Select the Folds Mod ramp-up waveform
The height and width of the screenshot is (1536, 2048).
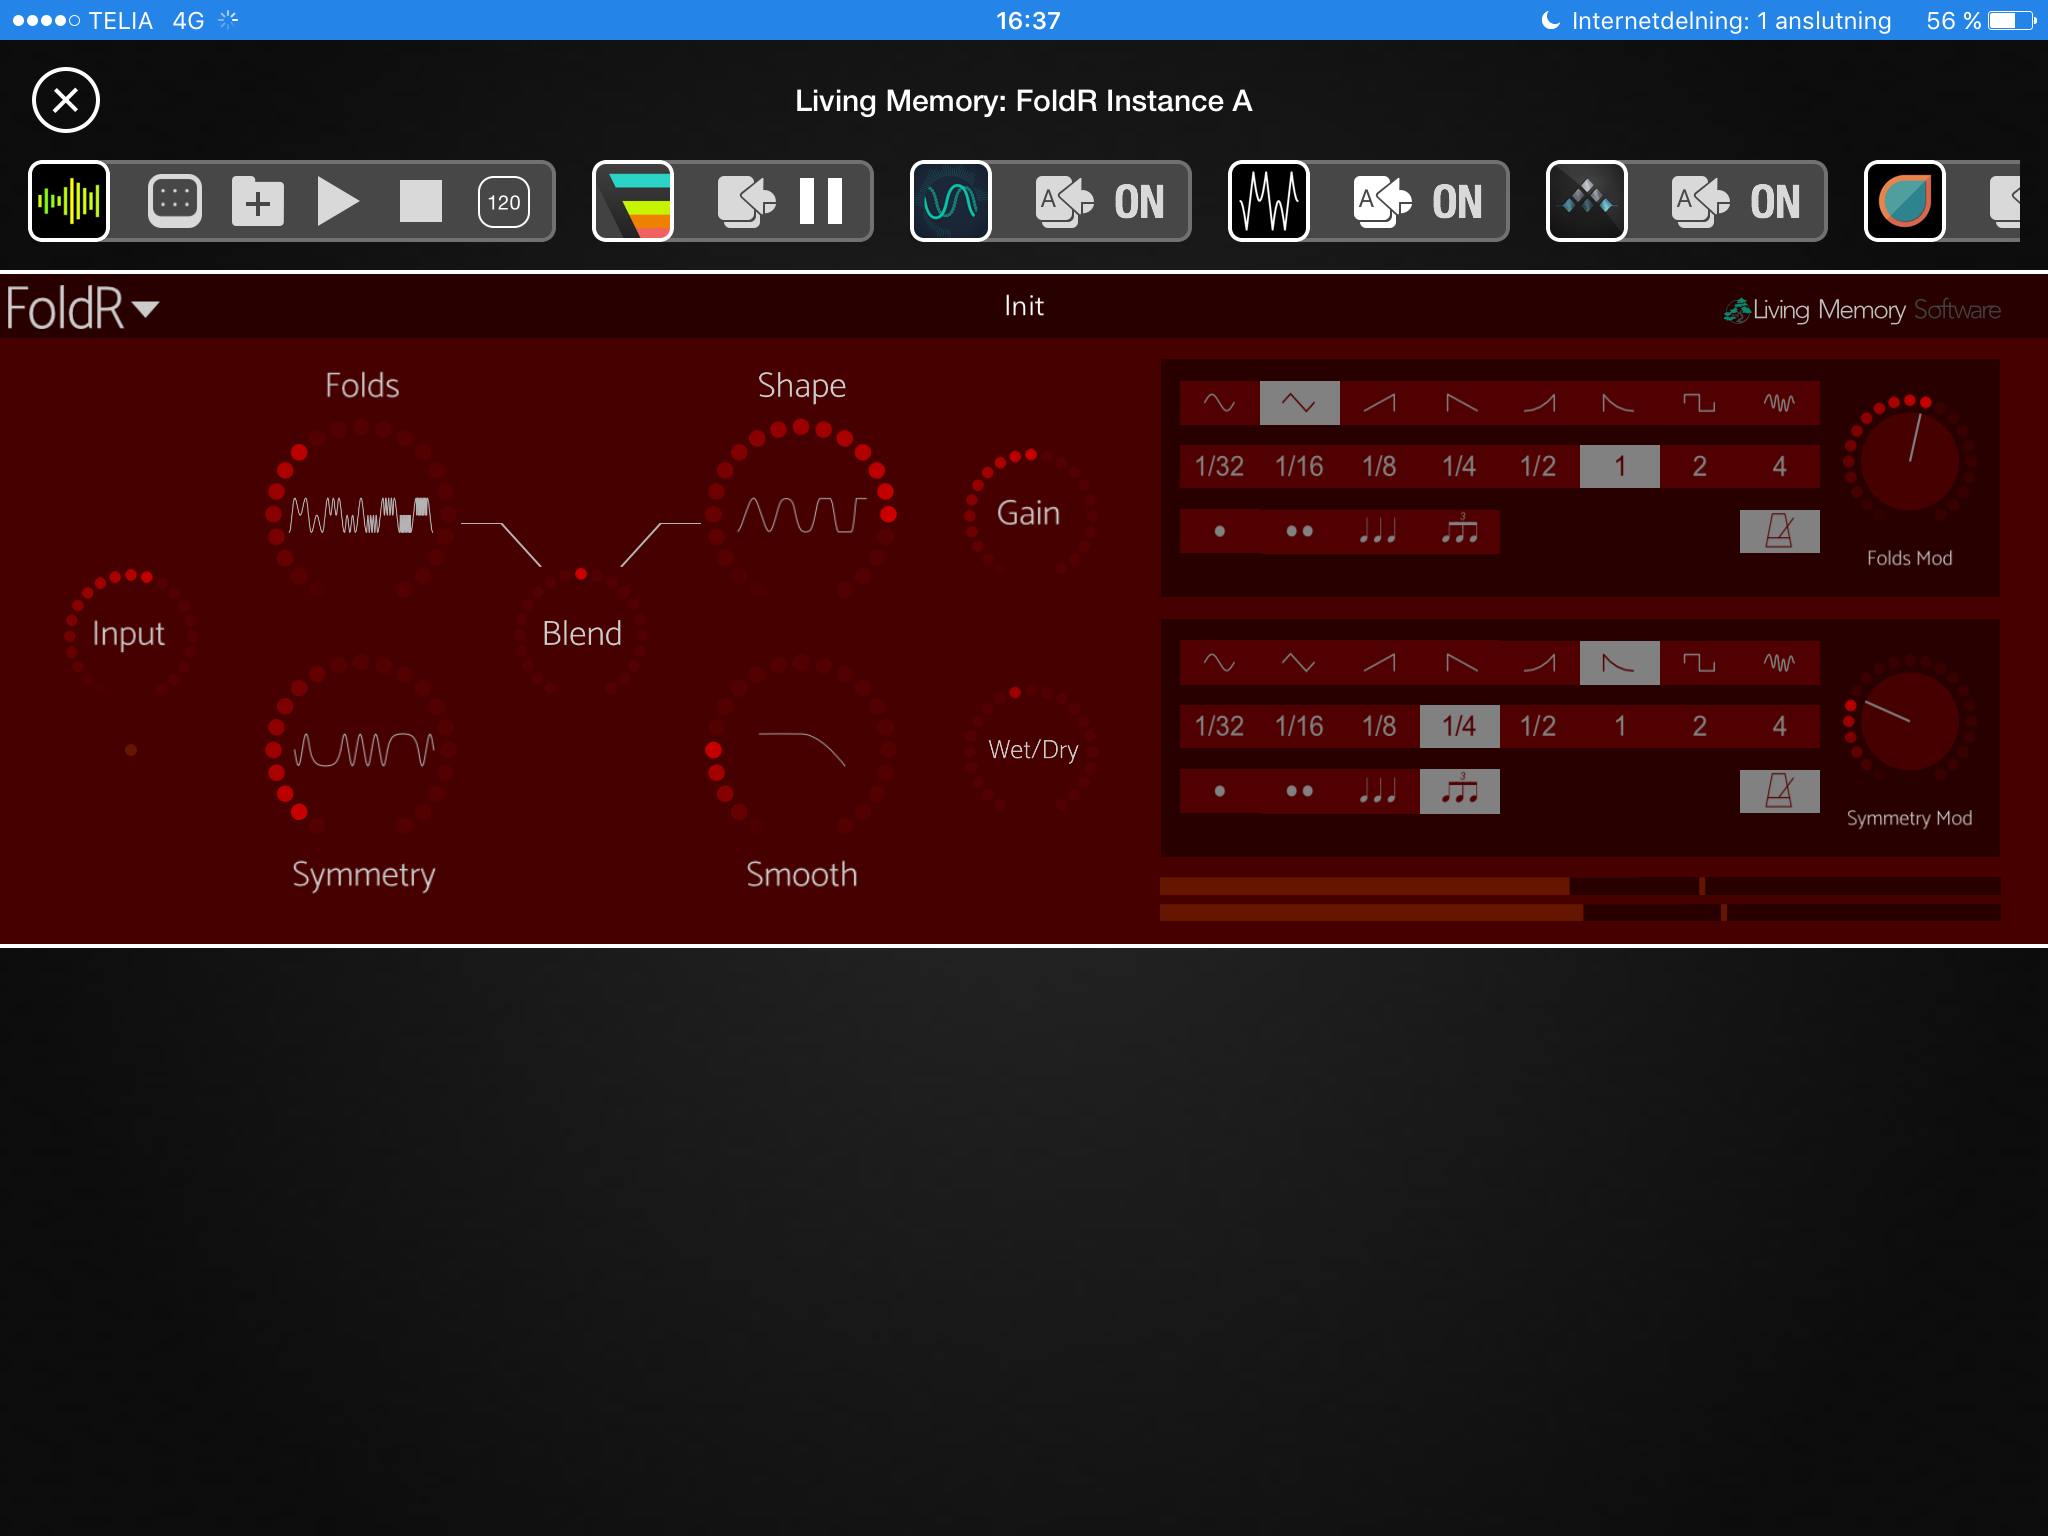1380,403
